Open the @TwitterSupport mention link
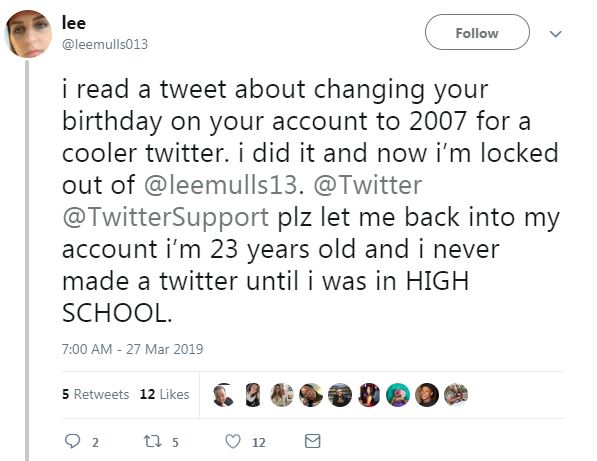 (x=166, y=217)
